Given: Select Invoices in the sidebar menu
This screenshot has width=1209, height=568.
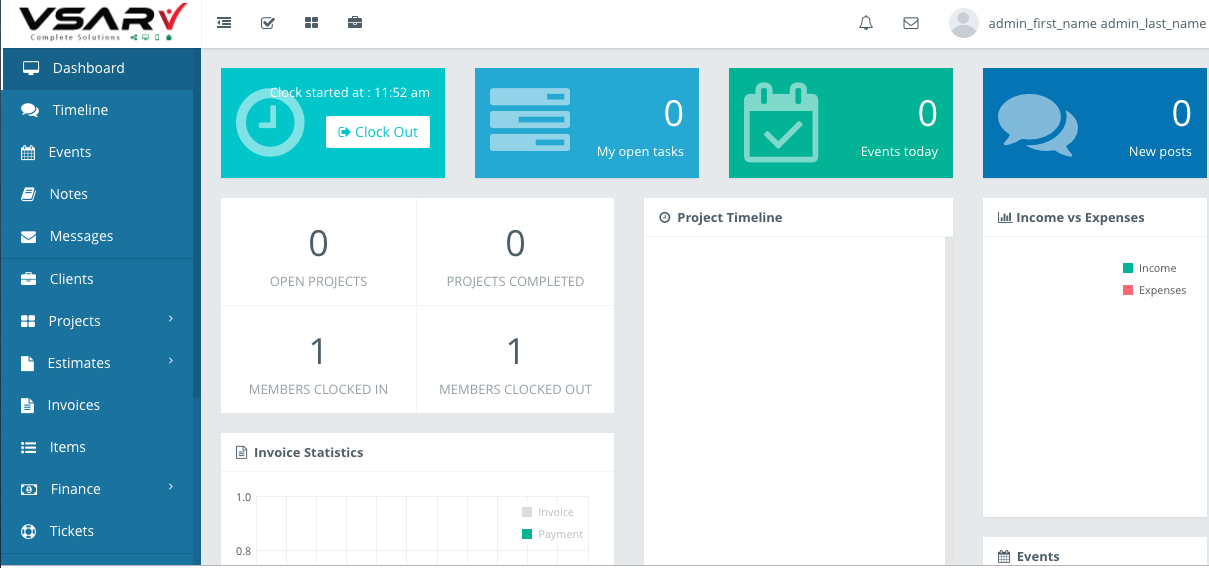Looking at the screenshot, I should [x=74, y=405].
